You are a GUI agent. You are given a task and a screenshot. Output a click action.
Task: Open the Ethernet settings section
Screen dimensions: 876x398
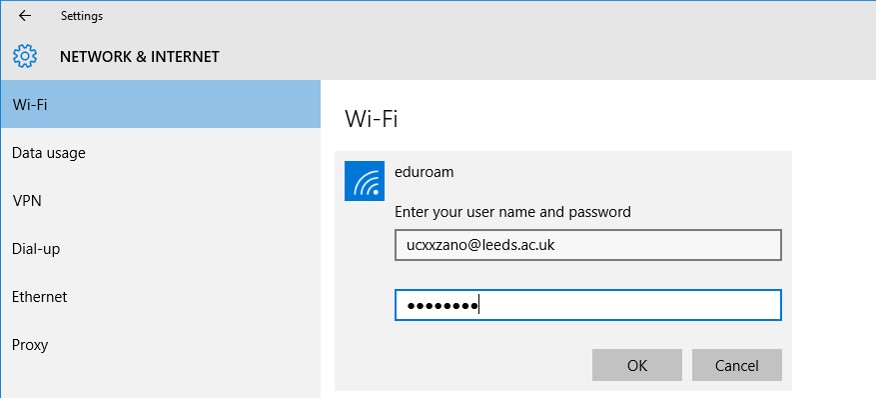tap(161, 297)
